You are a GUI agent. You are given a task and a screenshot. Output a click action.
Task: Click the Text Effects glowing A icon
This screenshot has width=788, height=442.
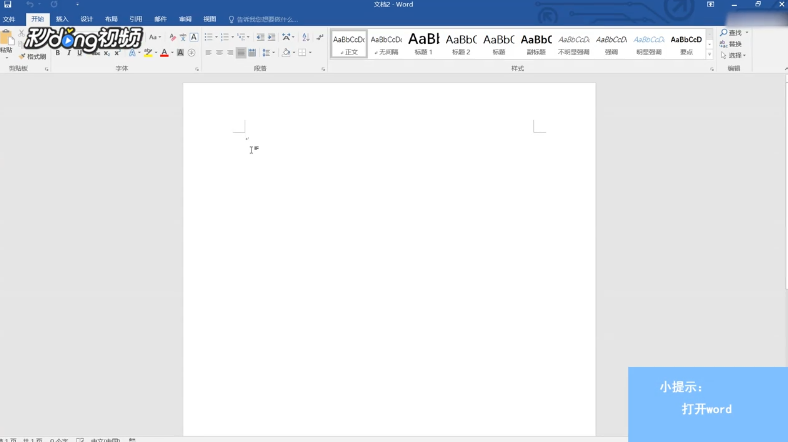(132, 53)
